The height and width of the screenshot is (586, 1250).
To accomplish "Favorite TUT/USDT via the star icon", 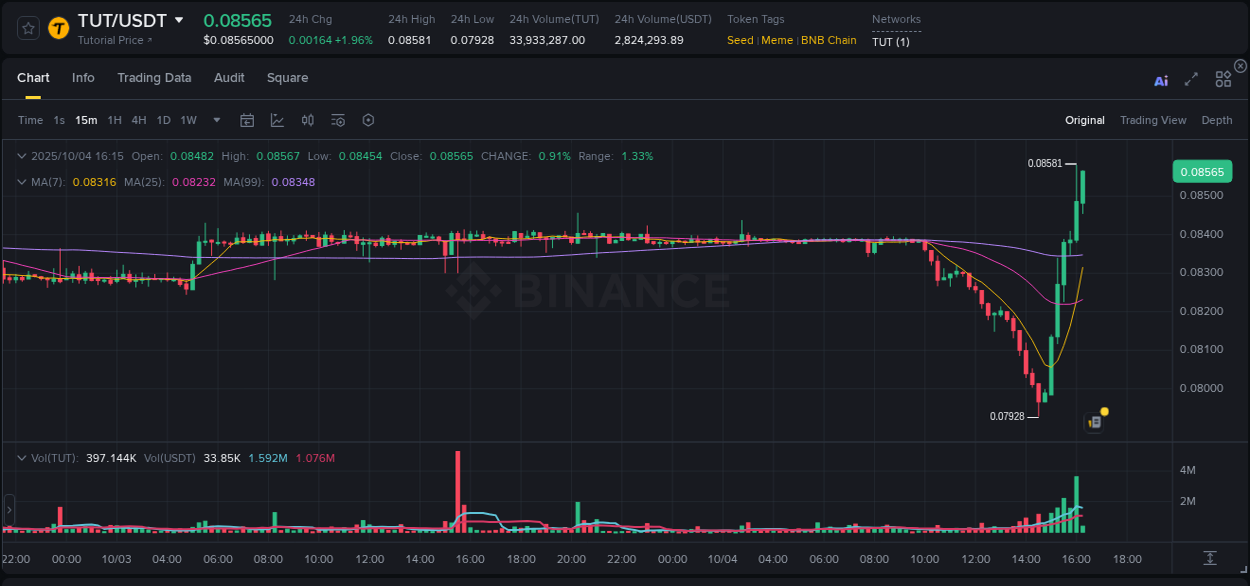I will (x=27, y=28).
